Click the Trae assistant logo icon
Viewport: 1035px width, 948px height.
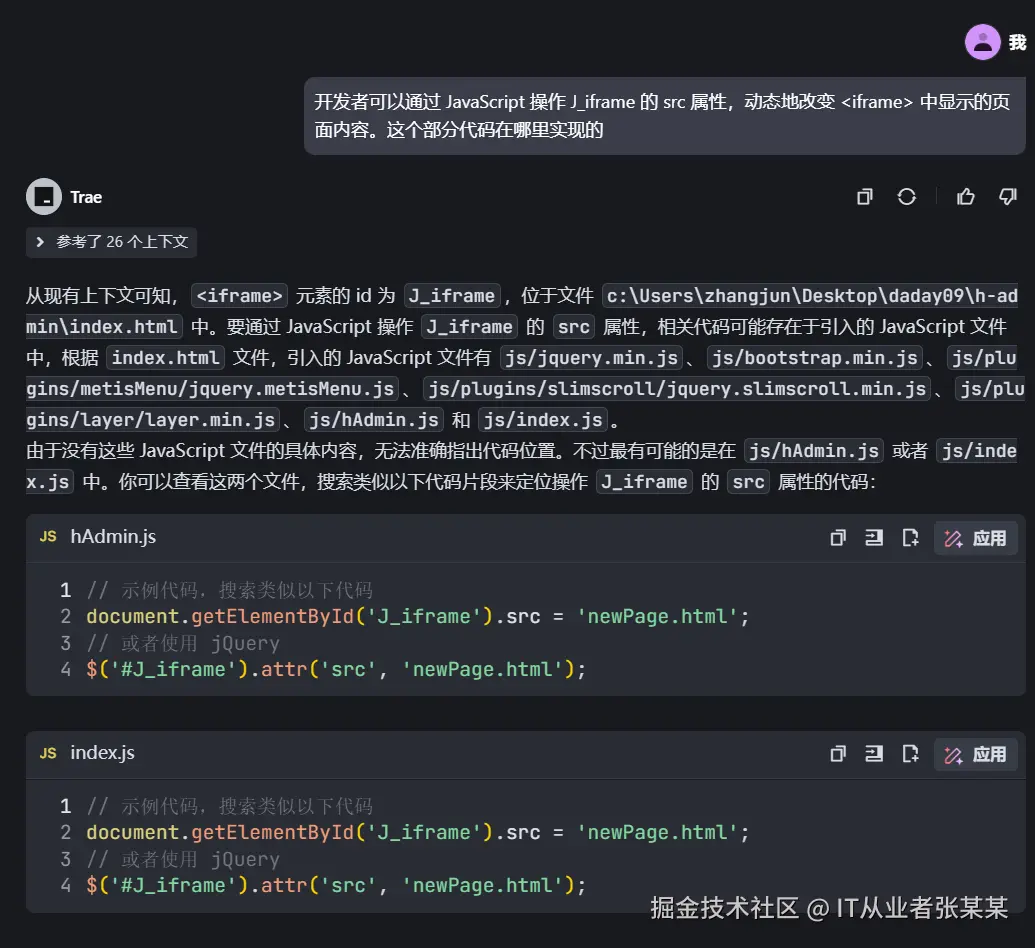(x=44, y=197)
